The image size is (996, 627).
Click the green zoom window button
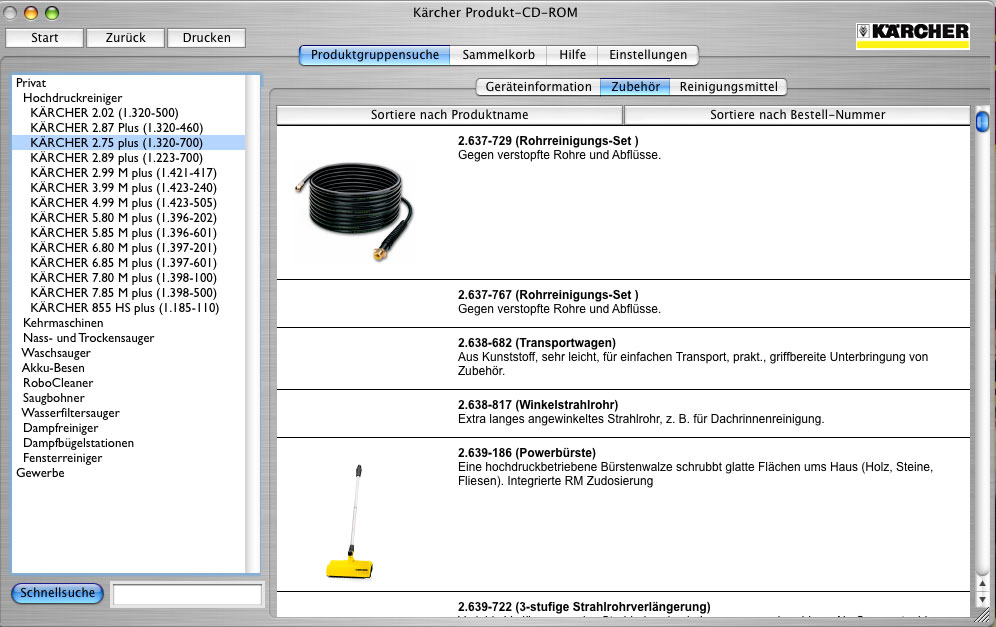point(52,13)
